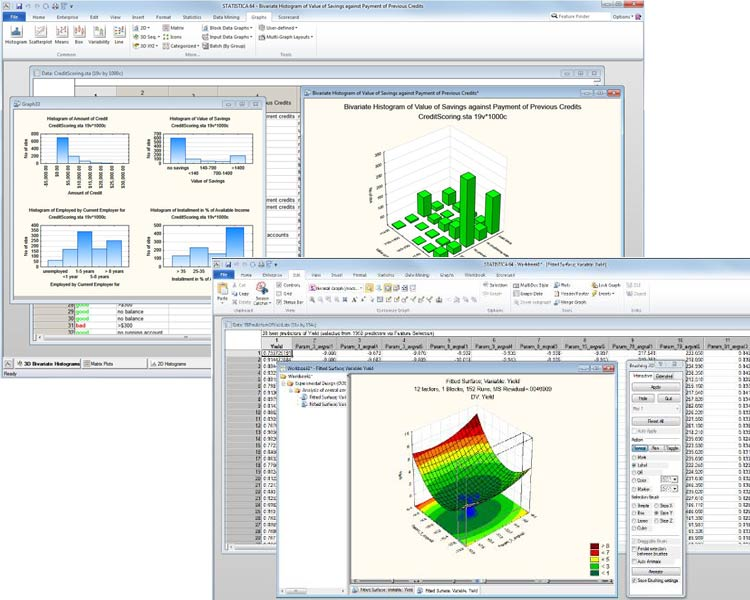Click the zoom magnifier icon in Customize Graph toolbar
This screenshot has height=600, width=750.
coord(312,300)
